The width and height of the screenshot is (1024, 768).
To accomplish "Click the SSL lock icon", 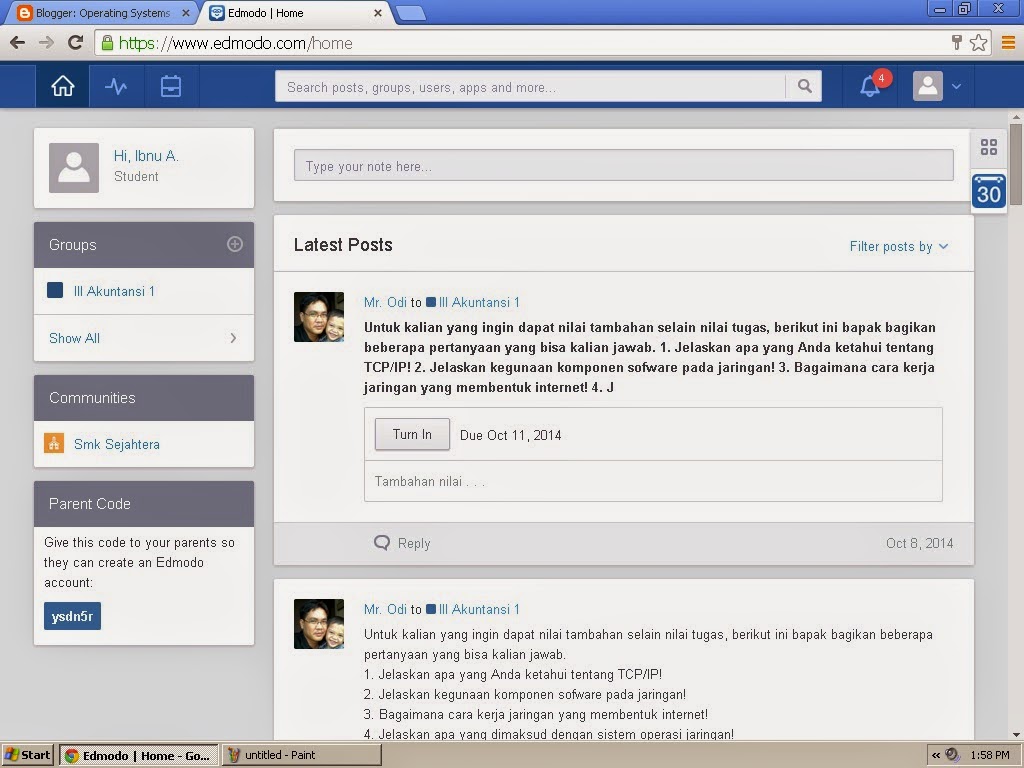I will pyautogui.click(x=107, y=43).
